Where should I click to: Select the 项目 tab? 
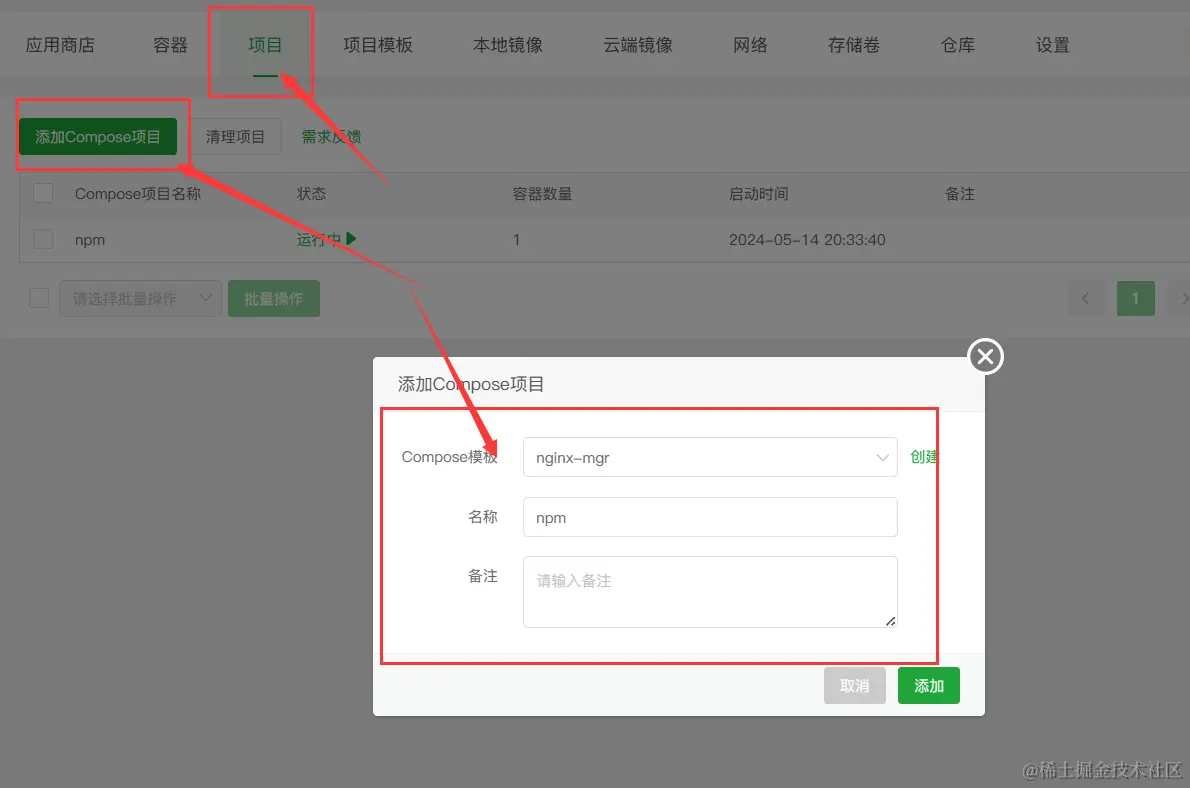(x=265, y=45)
